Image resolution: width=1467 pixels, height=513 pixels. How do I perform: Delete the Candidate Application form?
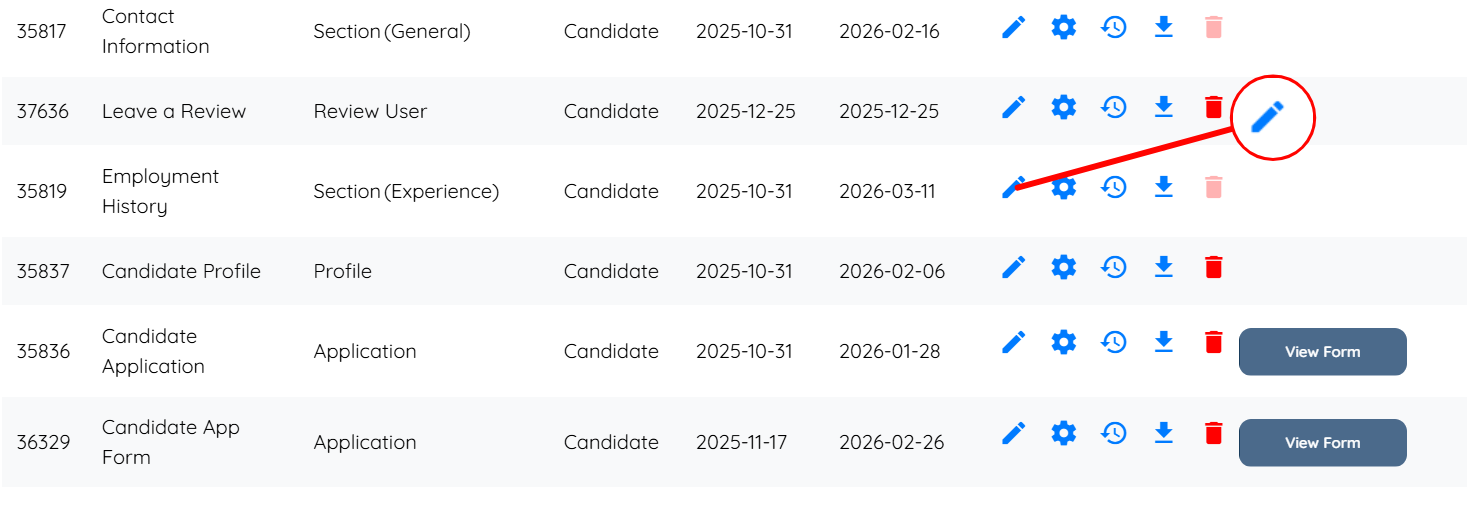1213,343
